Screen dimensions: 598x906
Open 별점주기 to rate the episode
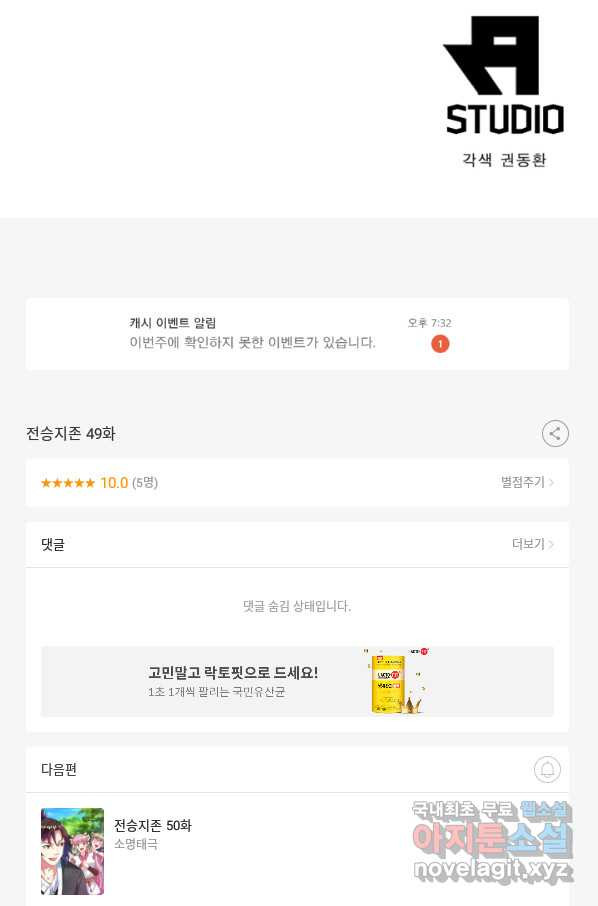click(x=522, y=482)
